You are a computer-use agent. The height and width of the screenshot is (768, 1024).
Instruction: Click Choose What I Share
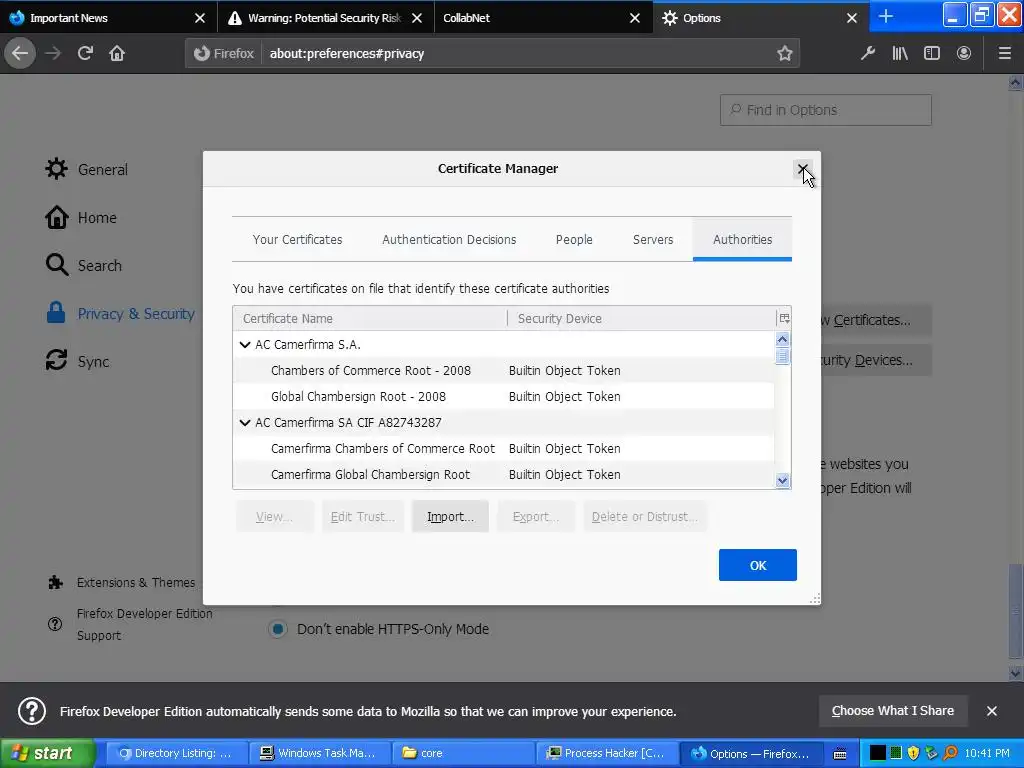click(893, 711)
